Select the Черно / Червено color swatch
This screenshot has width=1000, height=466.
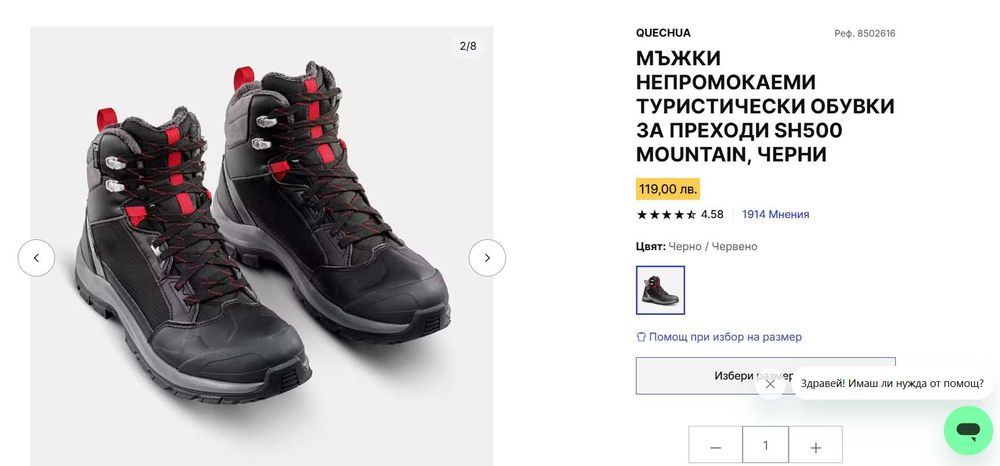(660, 290)
